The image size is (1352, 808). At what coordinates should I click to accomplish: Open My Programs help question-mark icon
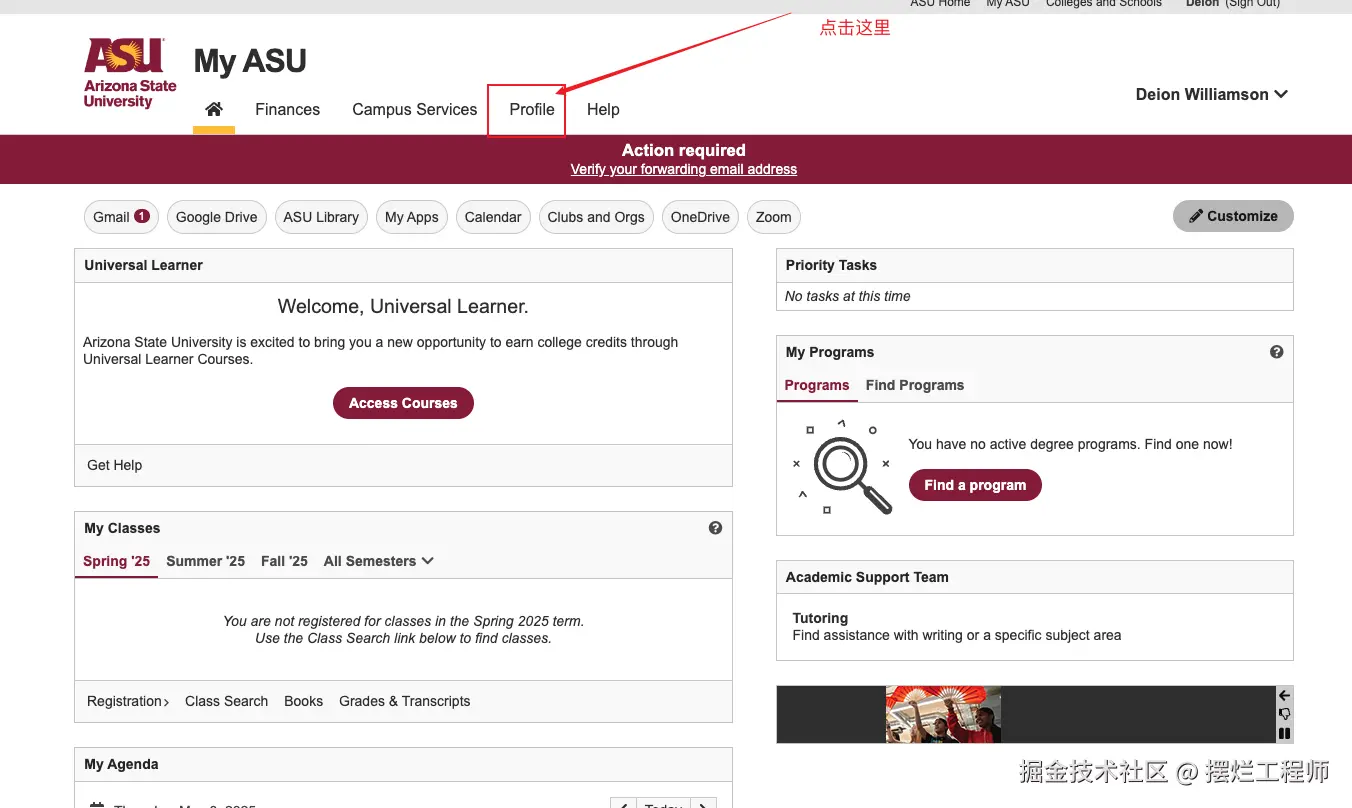click(x=1276, y=352)
